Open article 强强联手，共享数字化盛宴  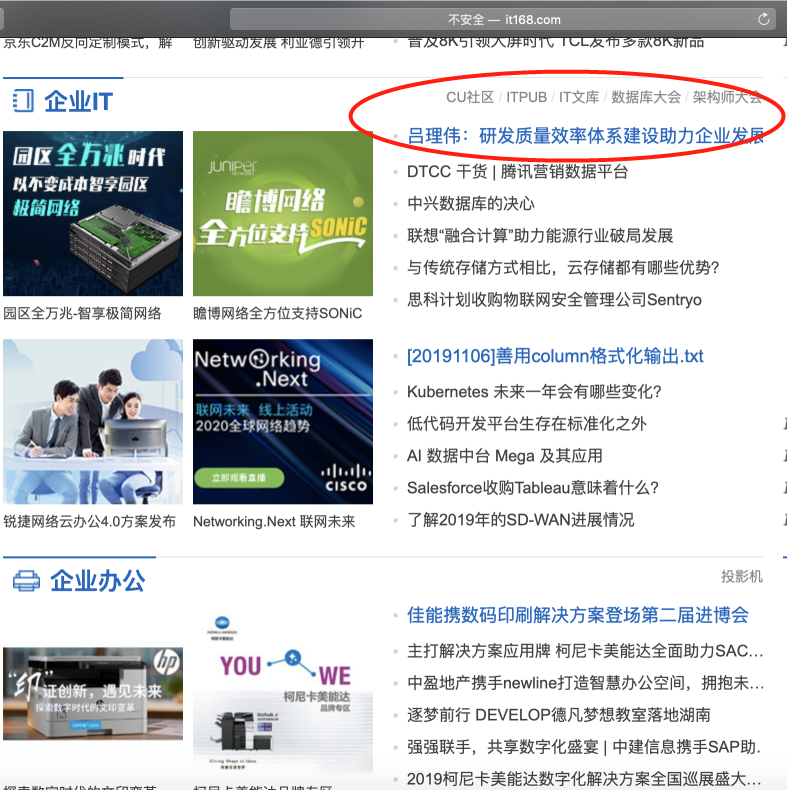(x=584, y=747)
